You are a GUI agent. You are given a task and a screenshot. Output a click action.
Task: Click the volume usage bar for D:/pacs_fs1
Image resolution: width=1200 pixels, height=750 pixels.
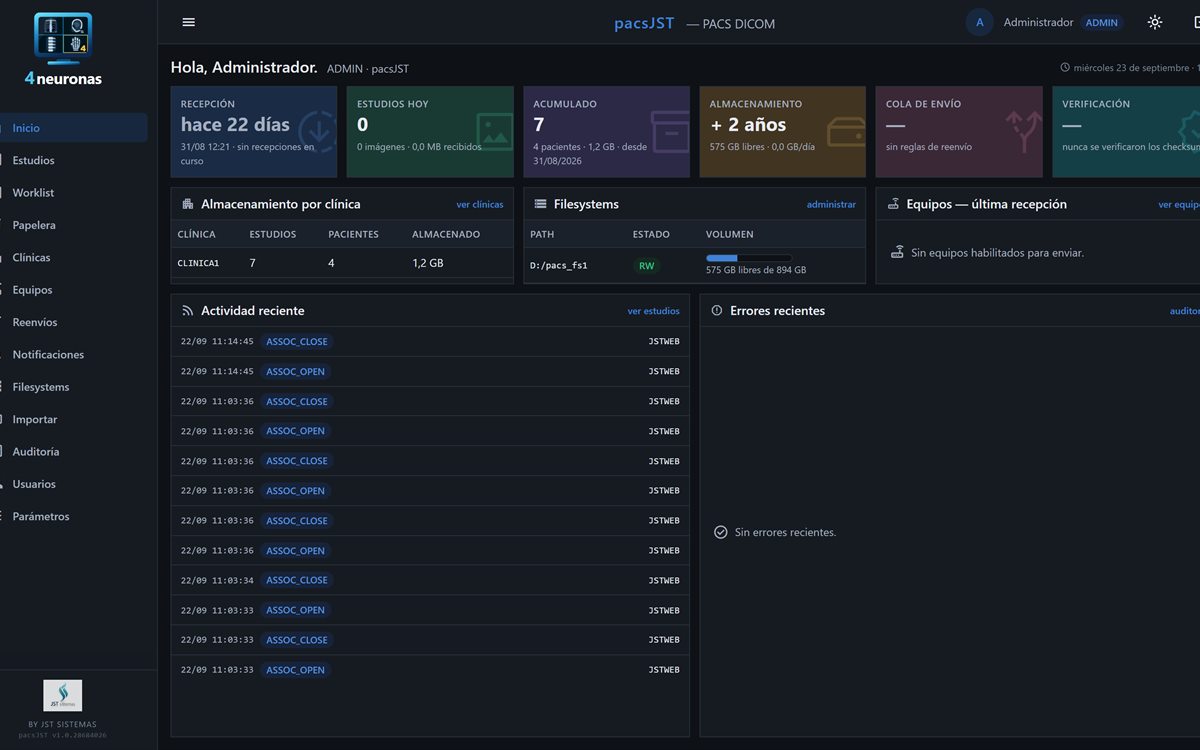pos(749,258)
